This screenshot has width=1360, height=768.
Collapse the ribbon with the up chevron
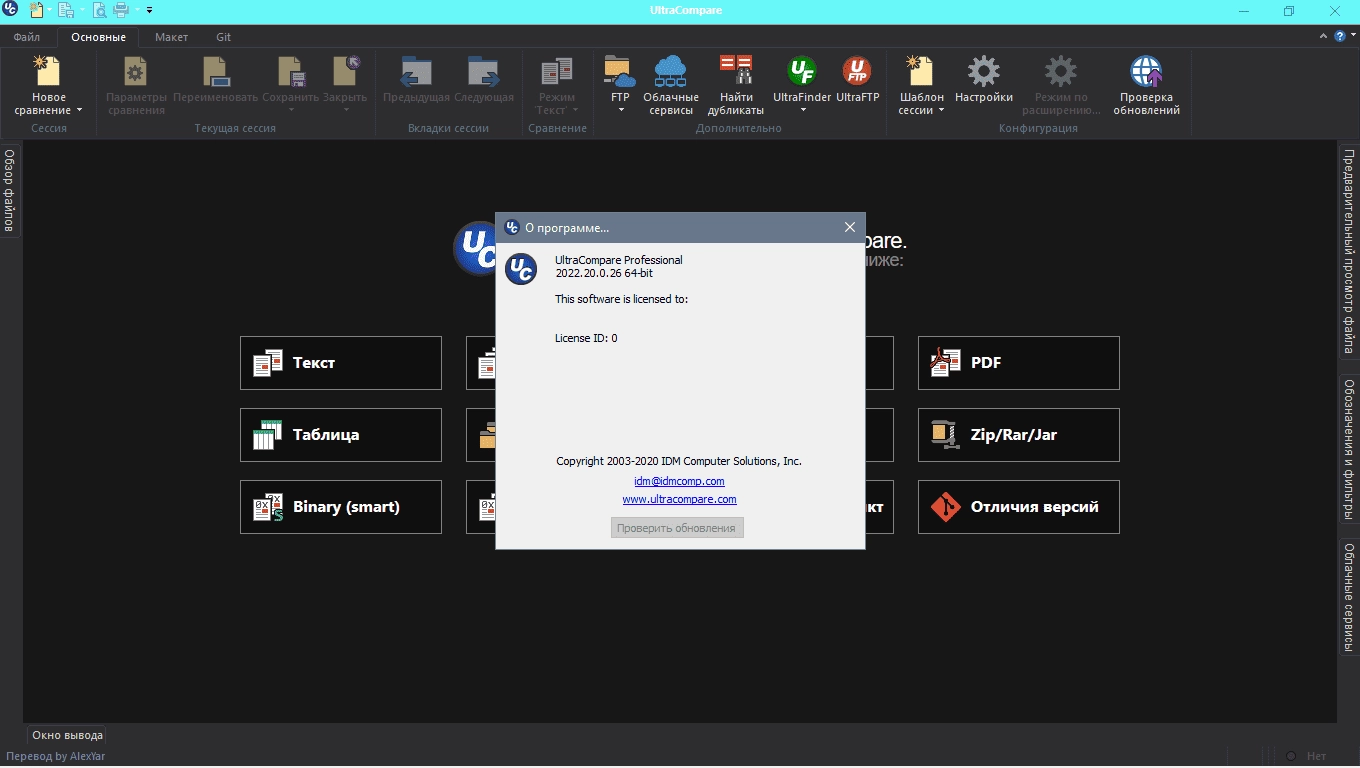point(1325,36)
